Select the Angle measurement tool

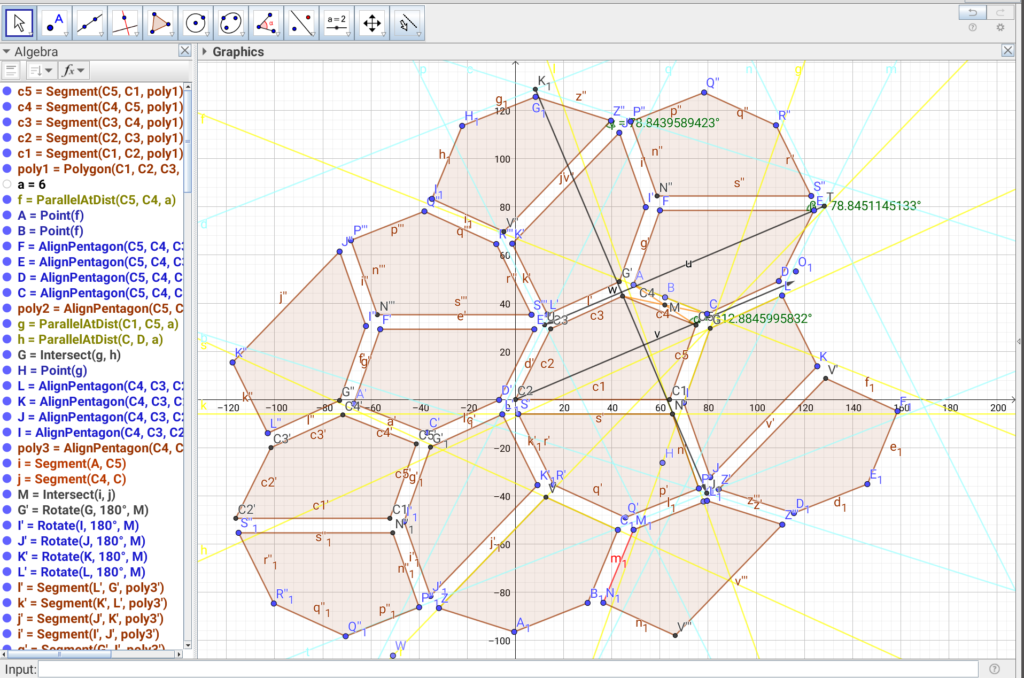(266, 21)
